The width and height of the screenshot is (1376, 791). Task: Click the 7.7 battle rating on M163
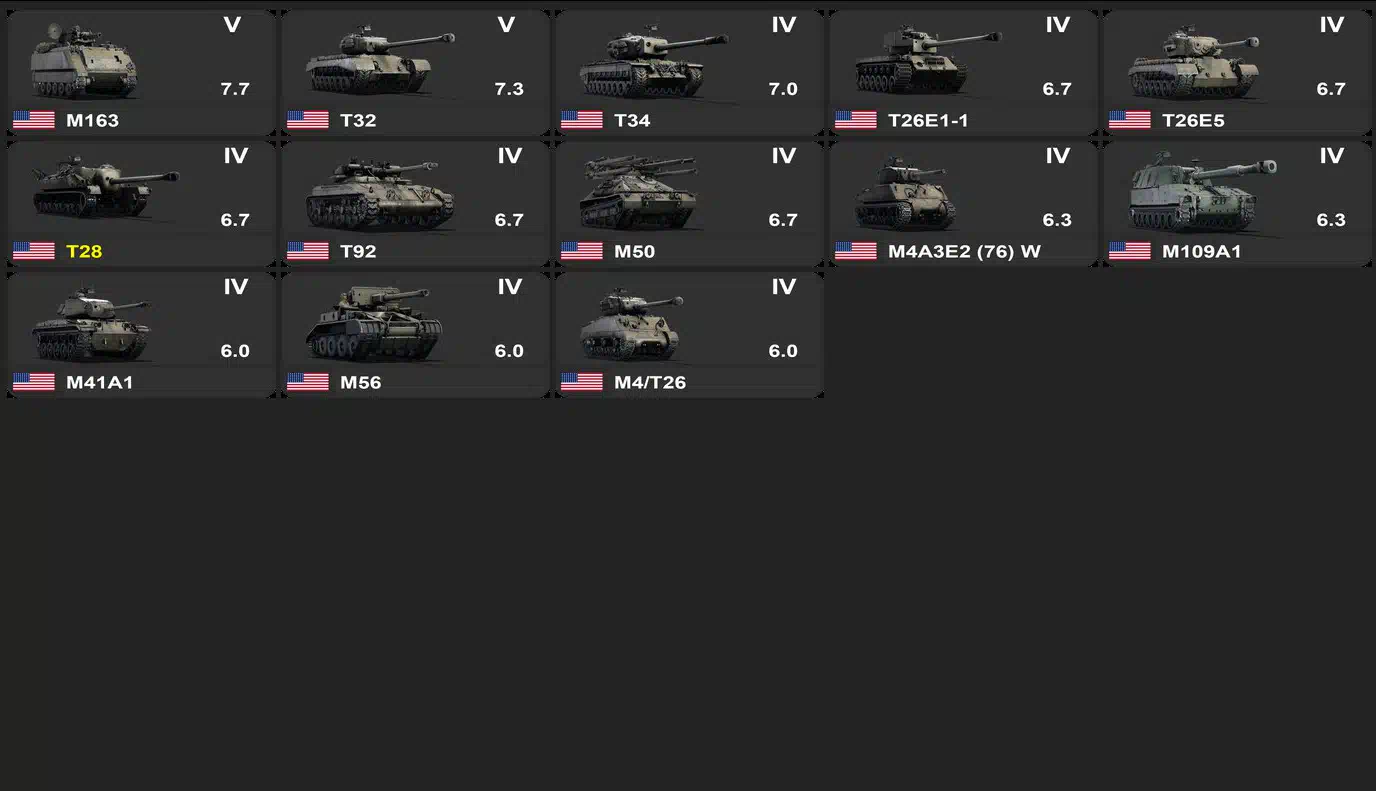tap(235, 89)
